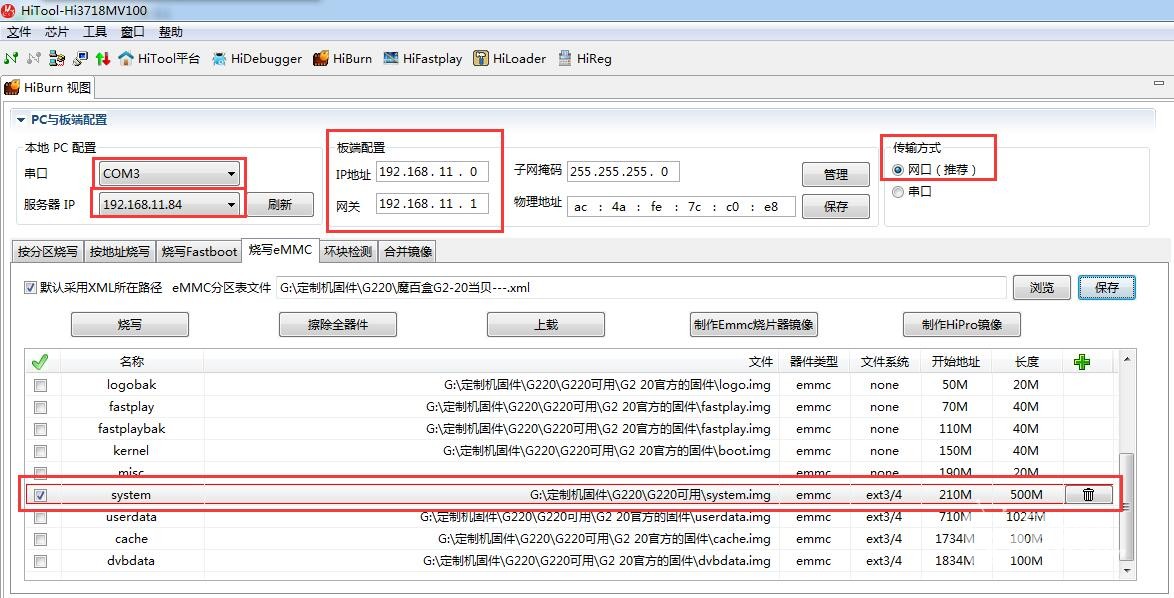Check the kernel partition checkbox
Screen dimensions: 1174x598
tap(40, 451)
